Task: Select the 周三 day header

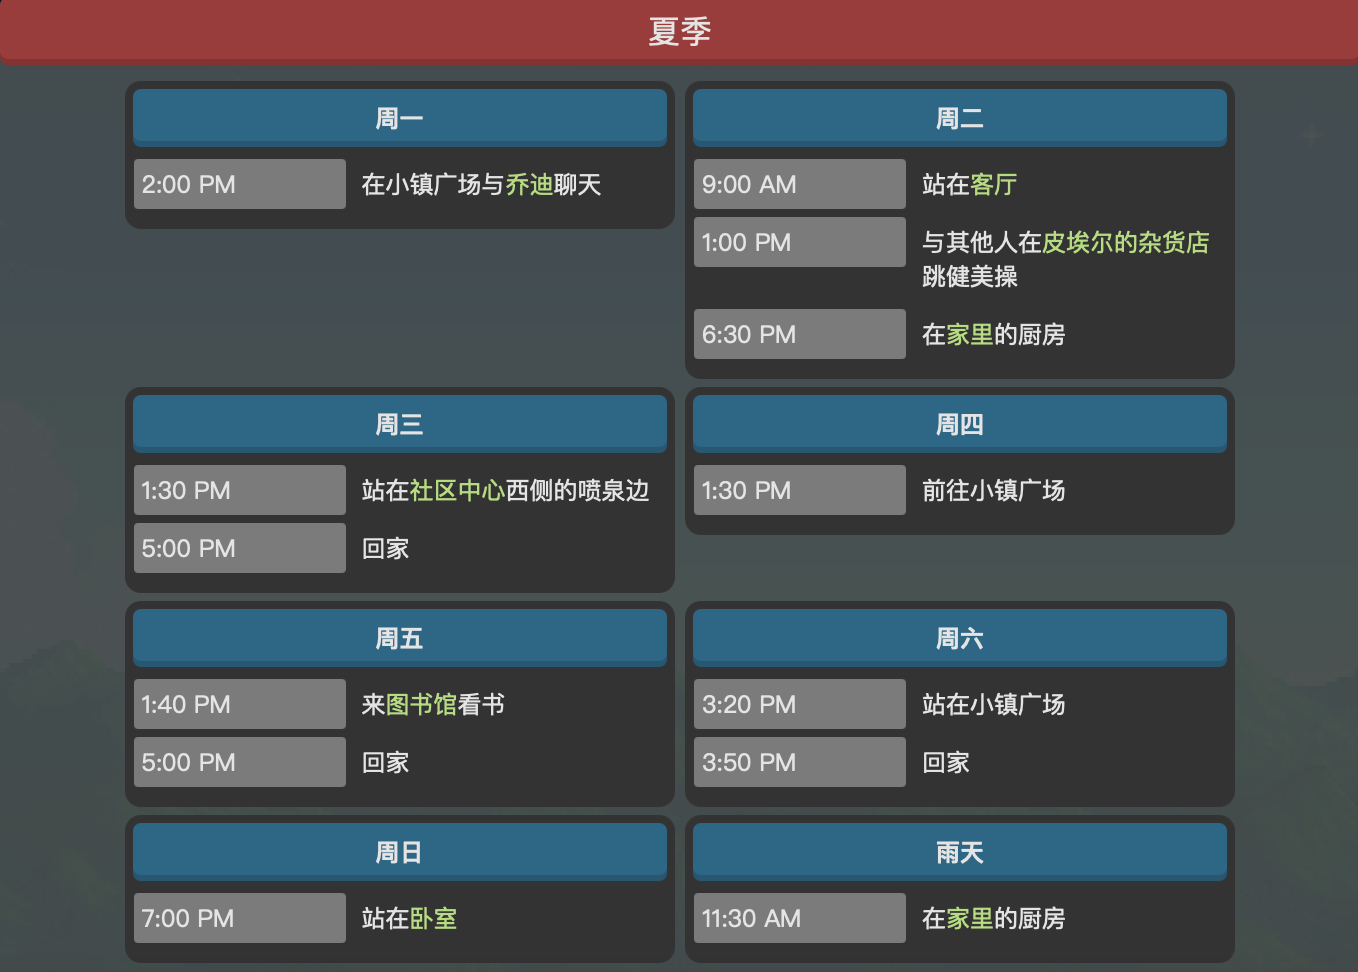Action: pyautogui.click(x=400, y=424)
